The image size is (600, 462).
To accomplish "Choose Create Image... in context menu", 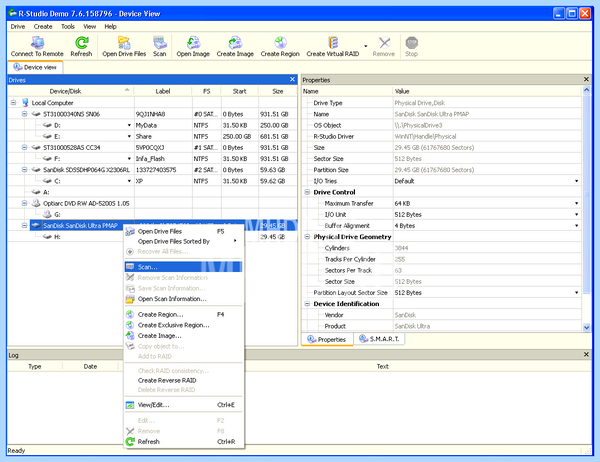I will (183, 336).
